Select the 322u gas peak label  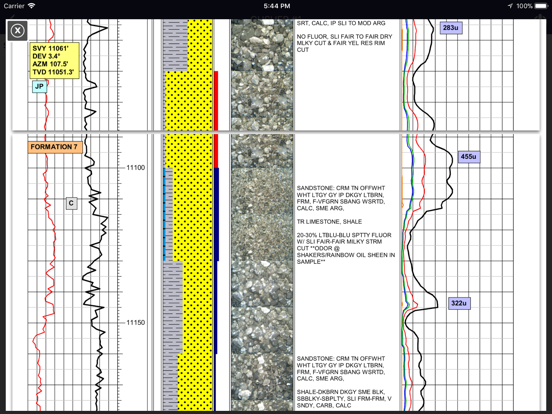pyautogui.click(x=459, y=303)
